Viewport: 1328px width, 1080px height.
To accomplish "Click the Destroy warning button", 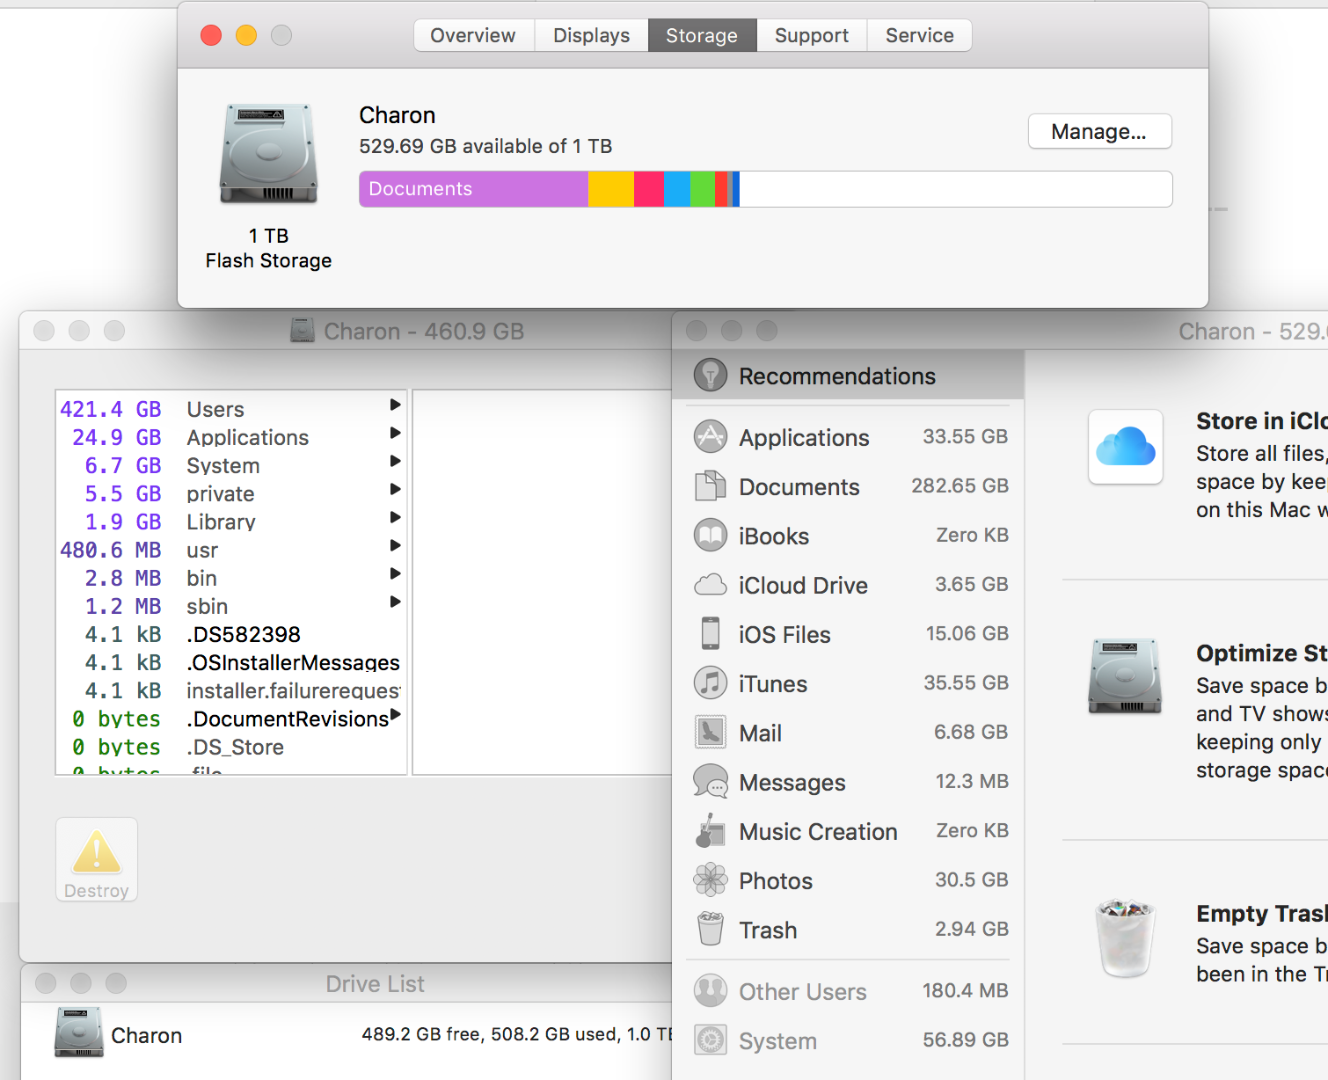I will point(96,860).
